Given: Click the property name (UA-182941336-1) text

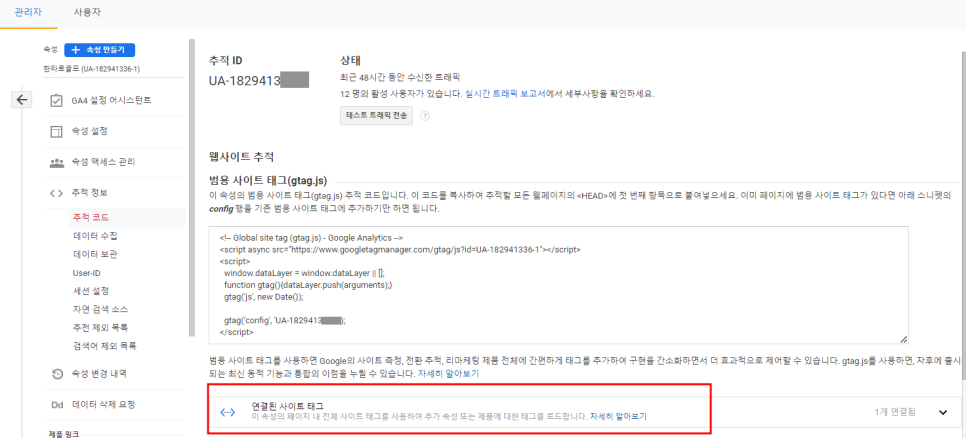Looking at the screenshot, I should pos(91,69).
